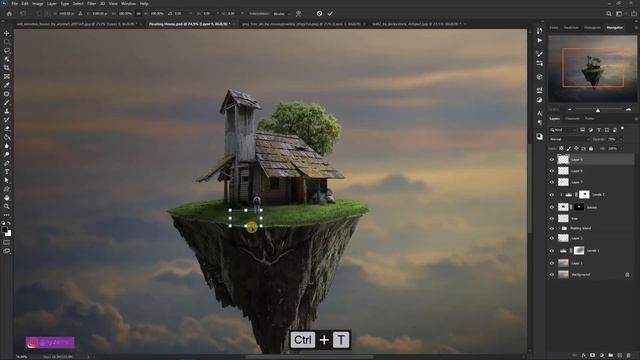Select the History Brush tool
Image resolution: width=640 pixels, height=360 pixels.
[x=7, y=120]
